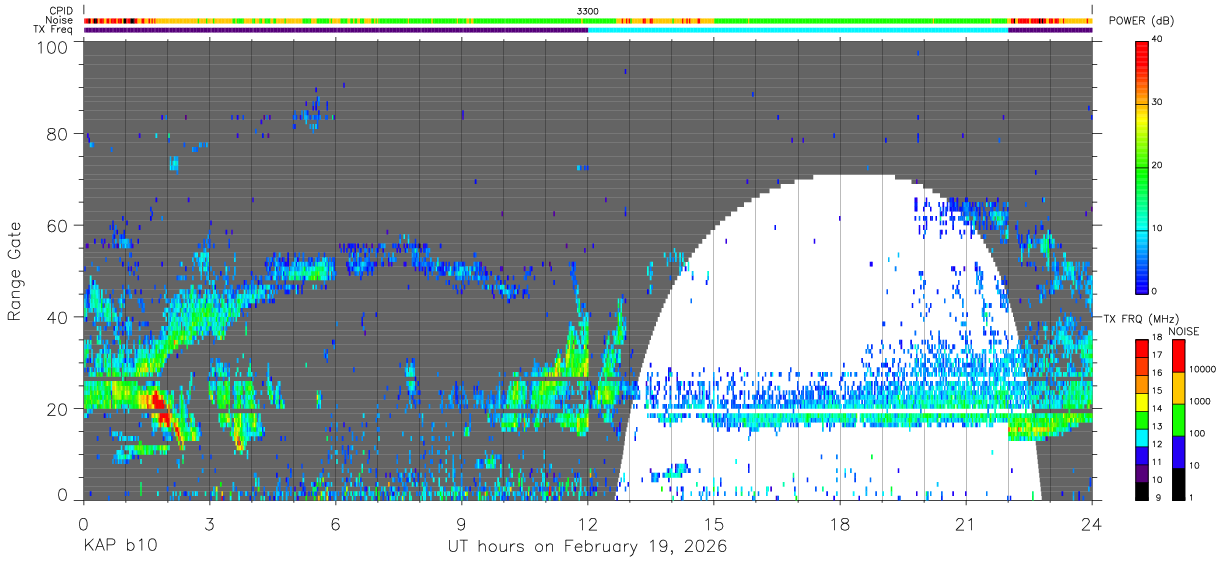The height and width of the screenshot is (567, 1228).
Task: Click x-axis tick label 12
Action: (588, 523)
